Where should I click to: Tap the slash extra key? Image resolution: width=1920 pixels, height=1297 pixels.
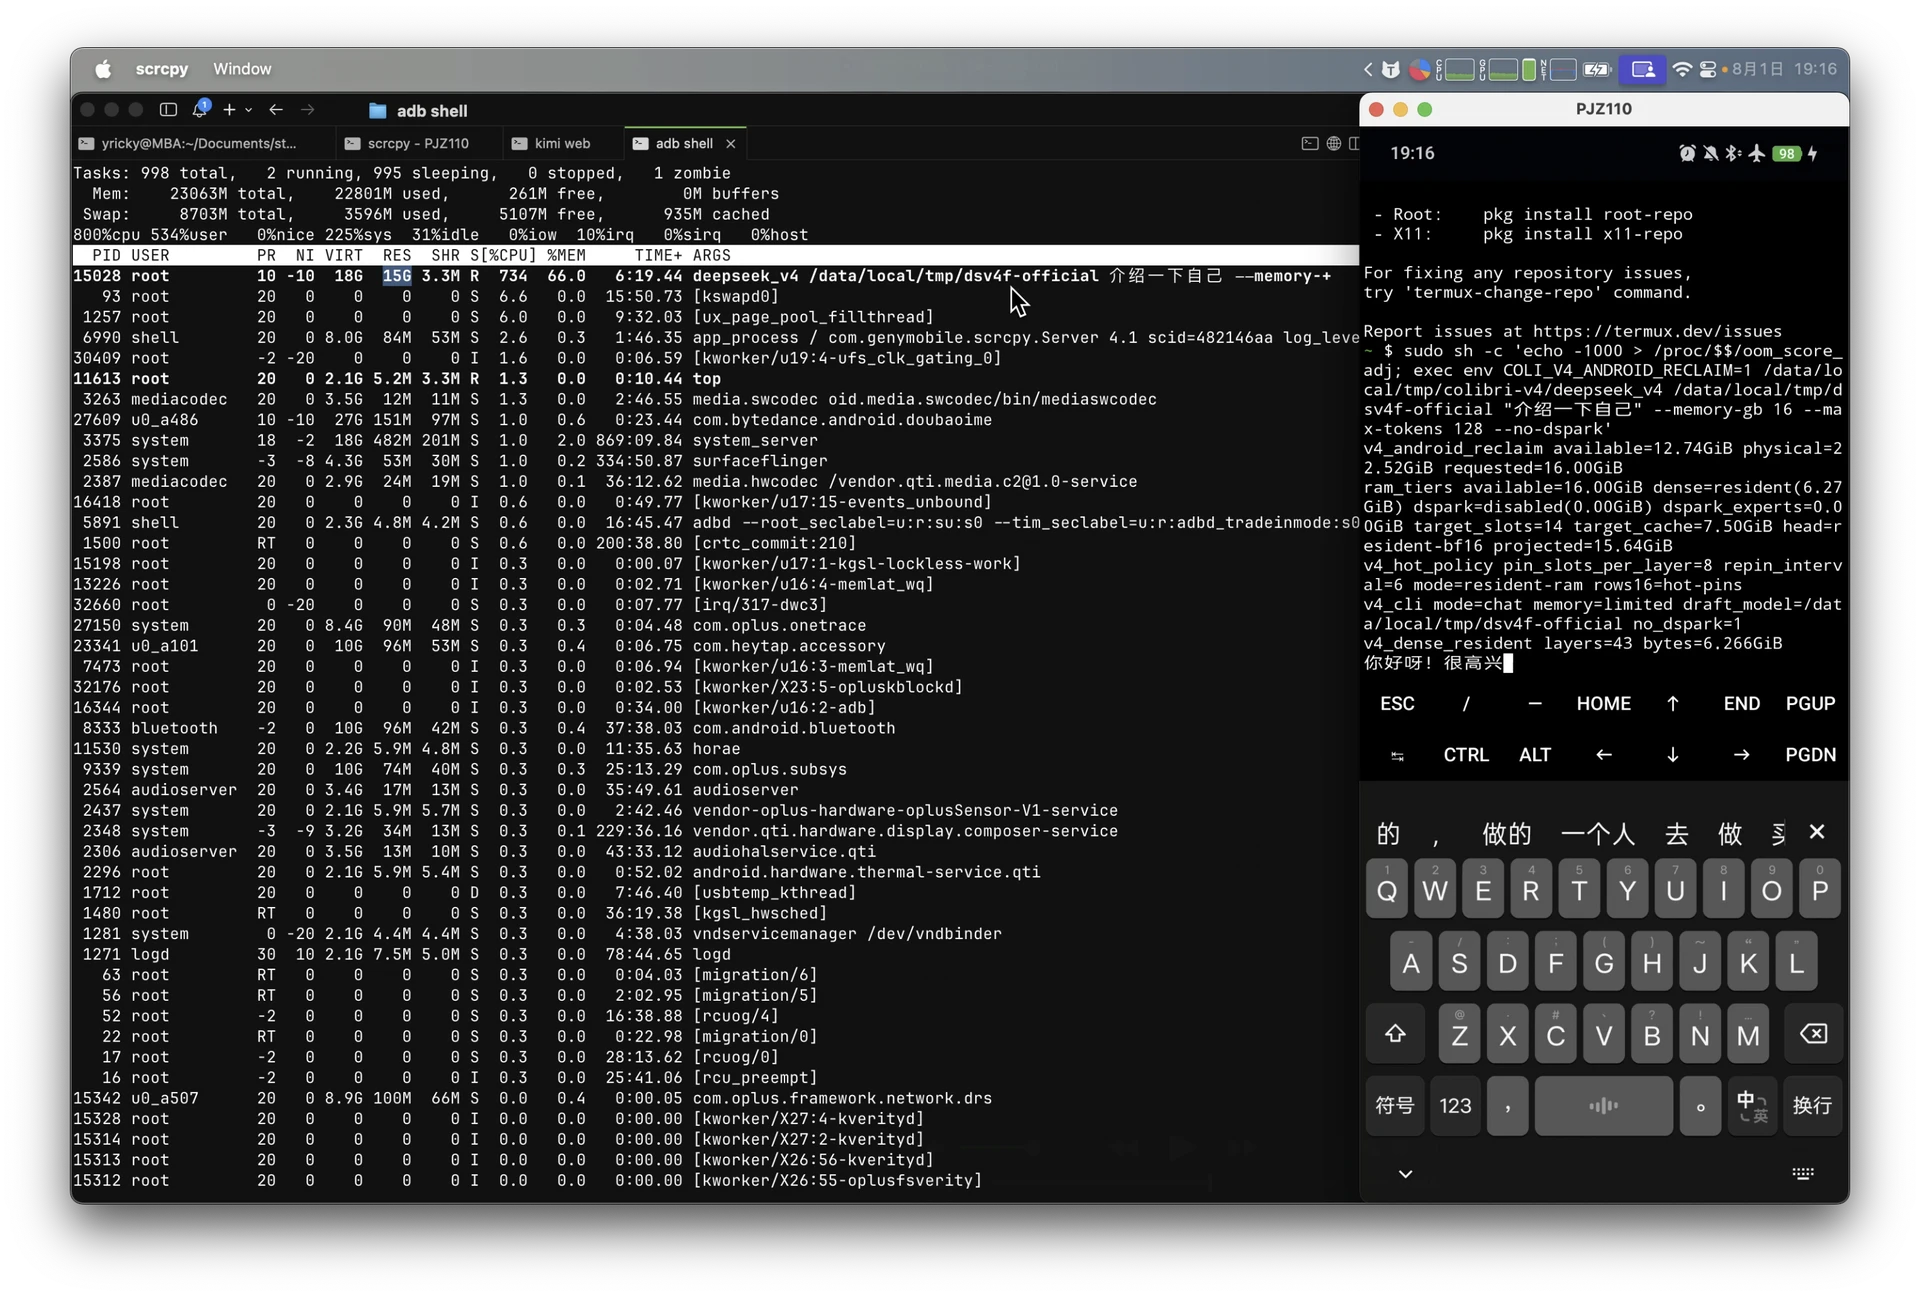tap(1465, 703)
